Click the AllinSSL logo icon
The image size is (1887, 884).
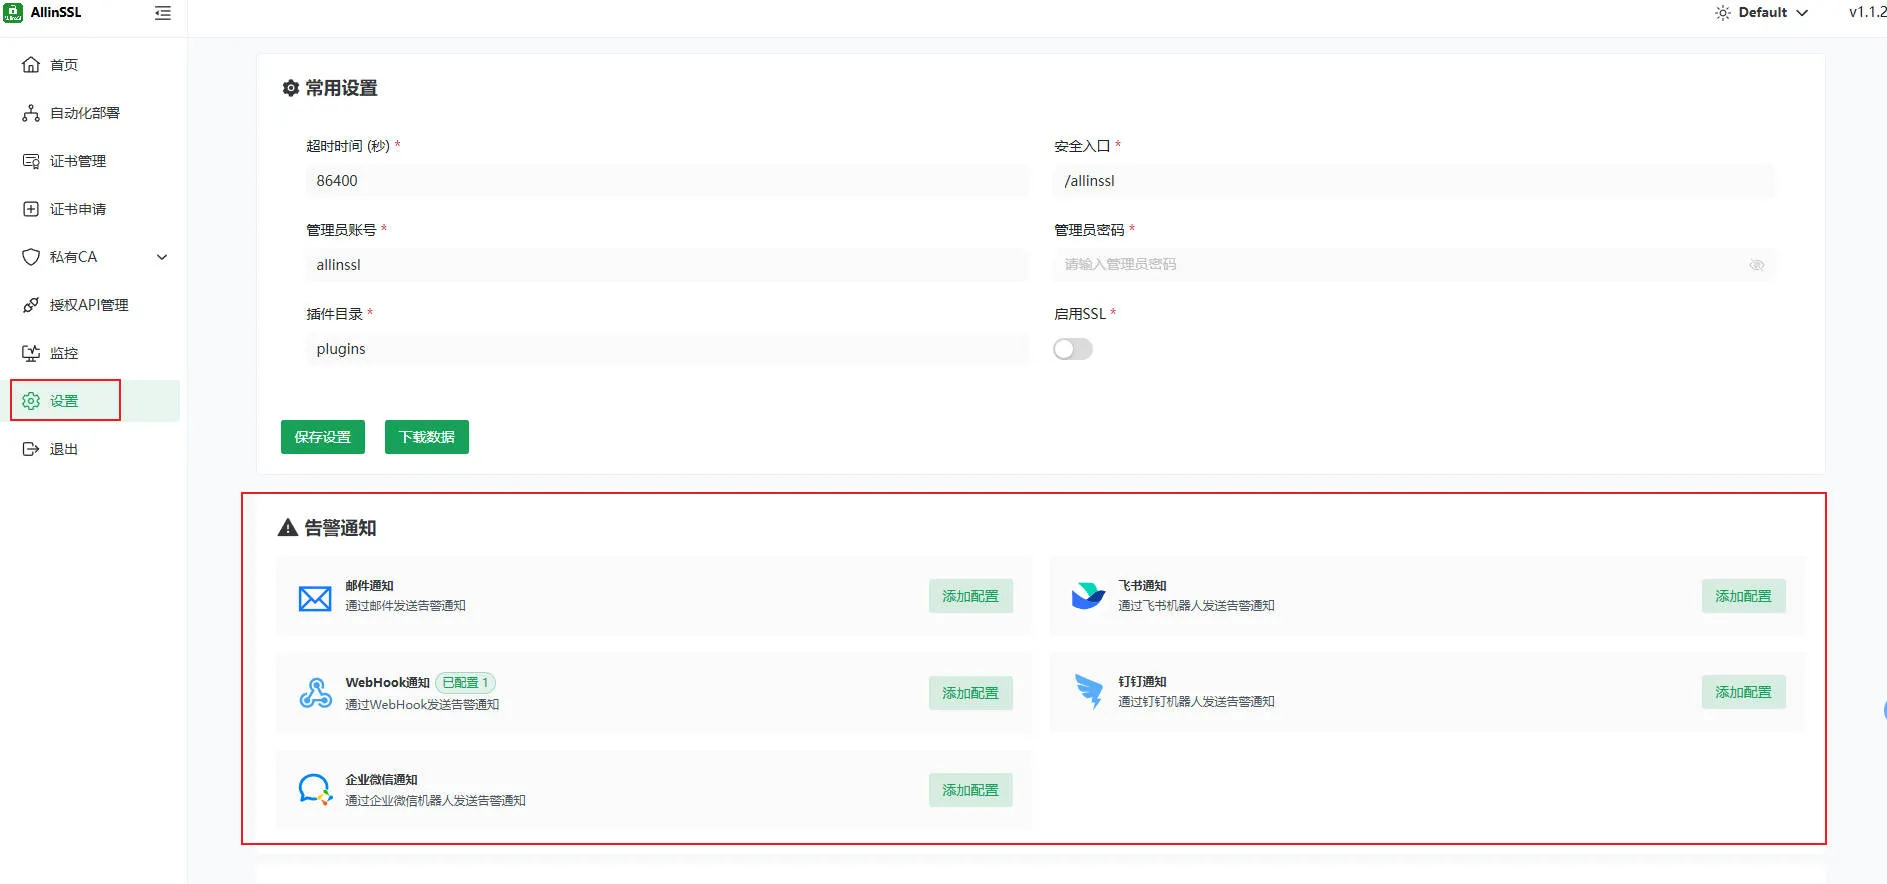(13, 13)
